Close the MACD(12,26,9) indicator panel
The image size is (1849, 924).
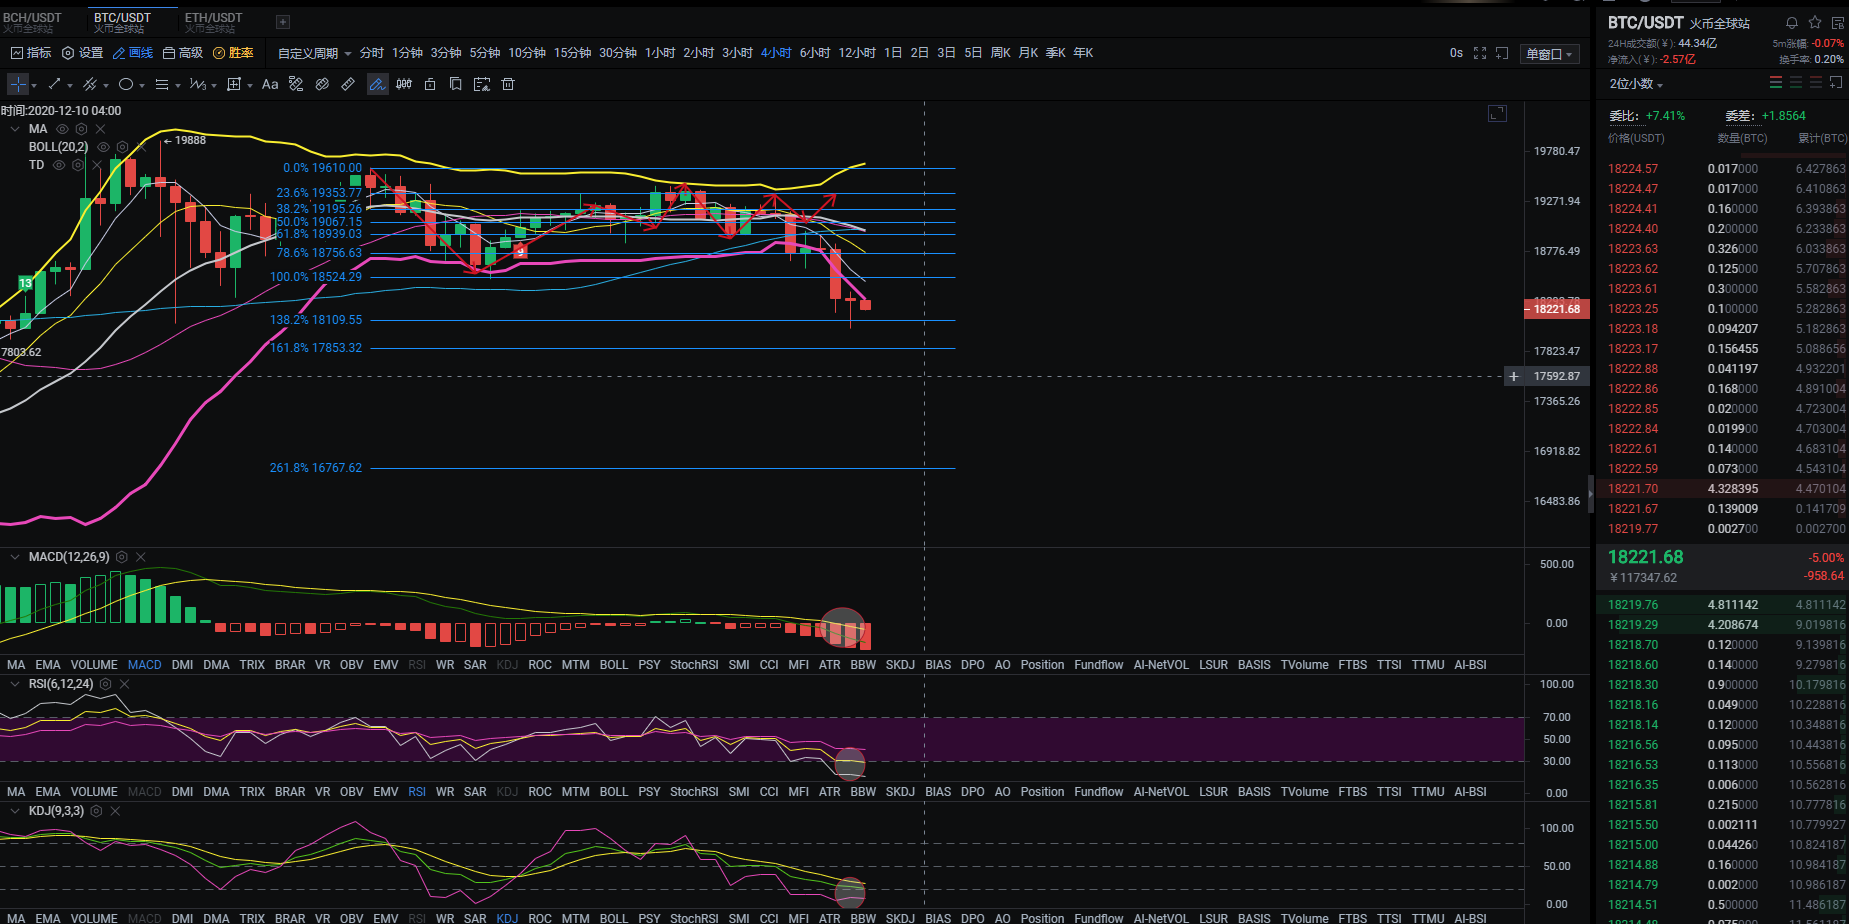(x=141, y=557)
